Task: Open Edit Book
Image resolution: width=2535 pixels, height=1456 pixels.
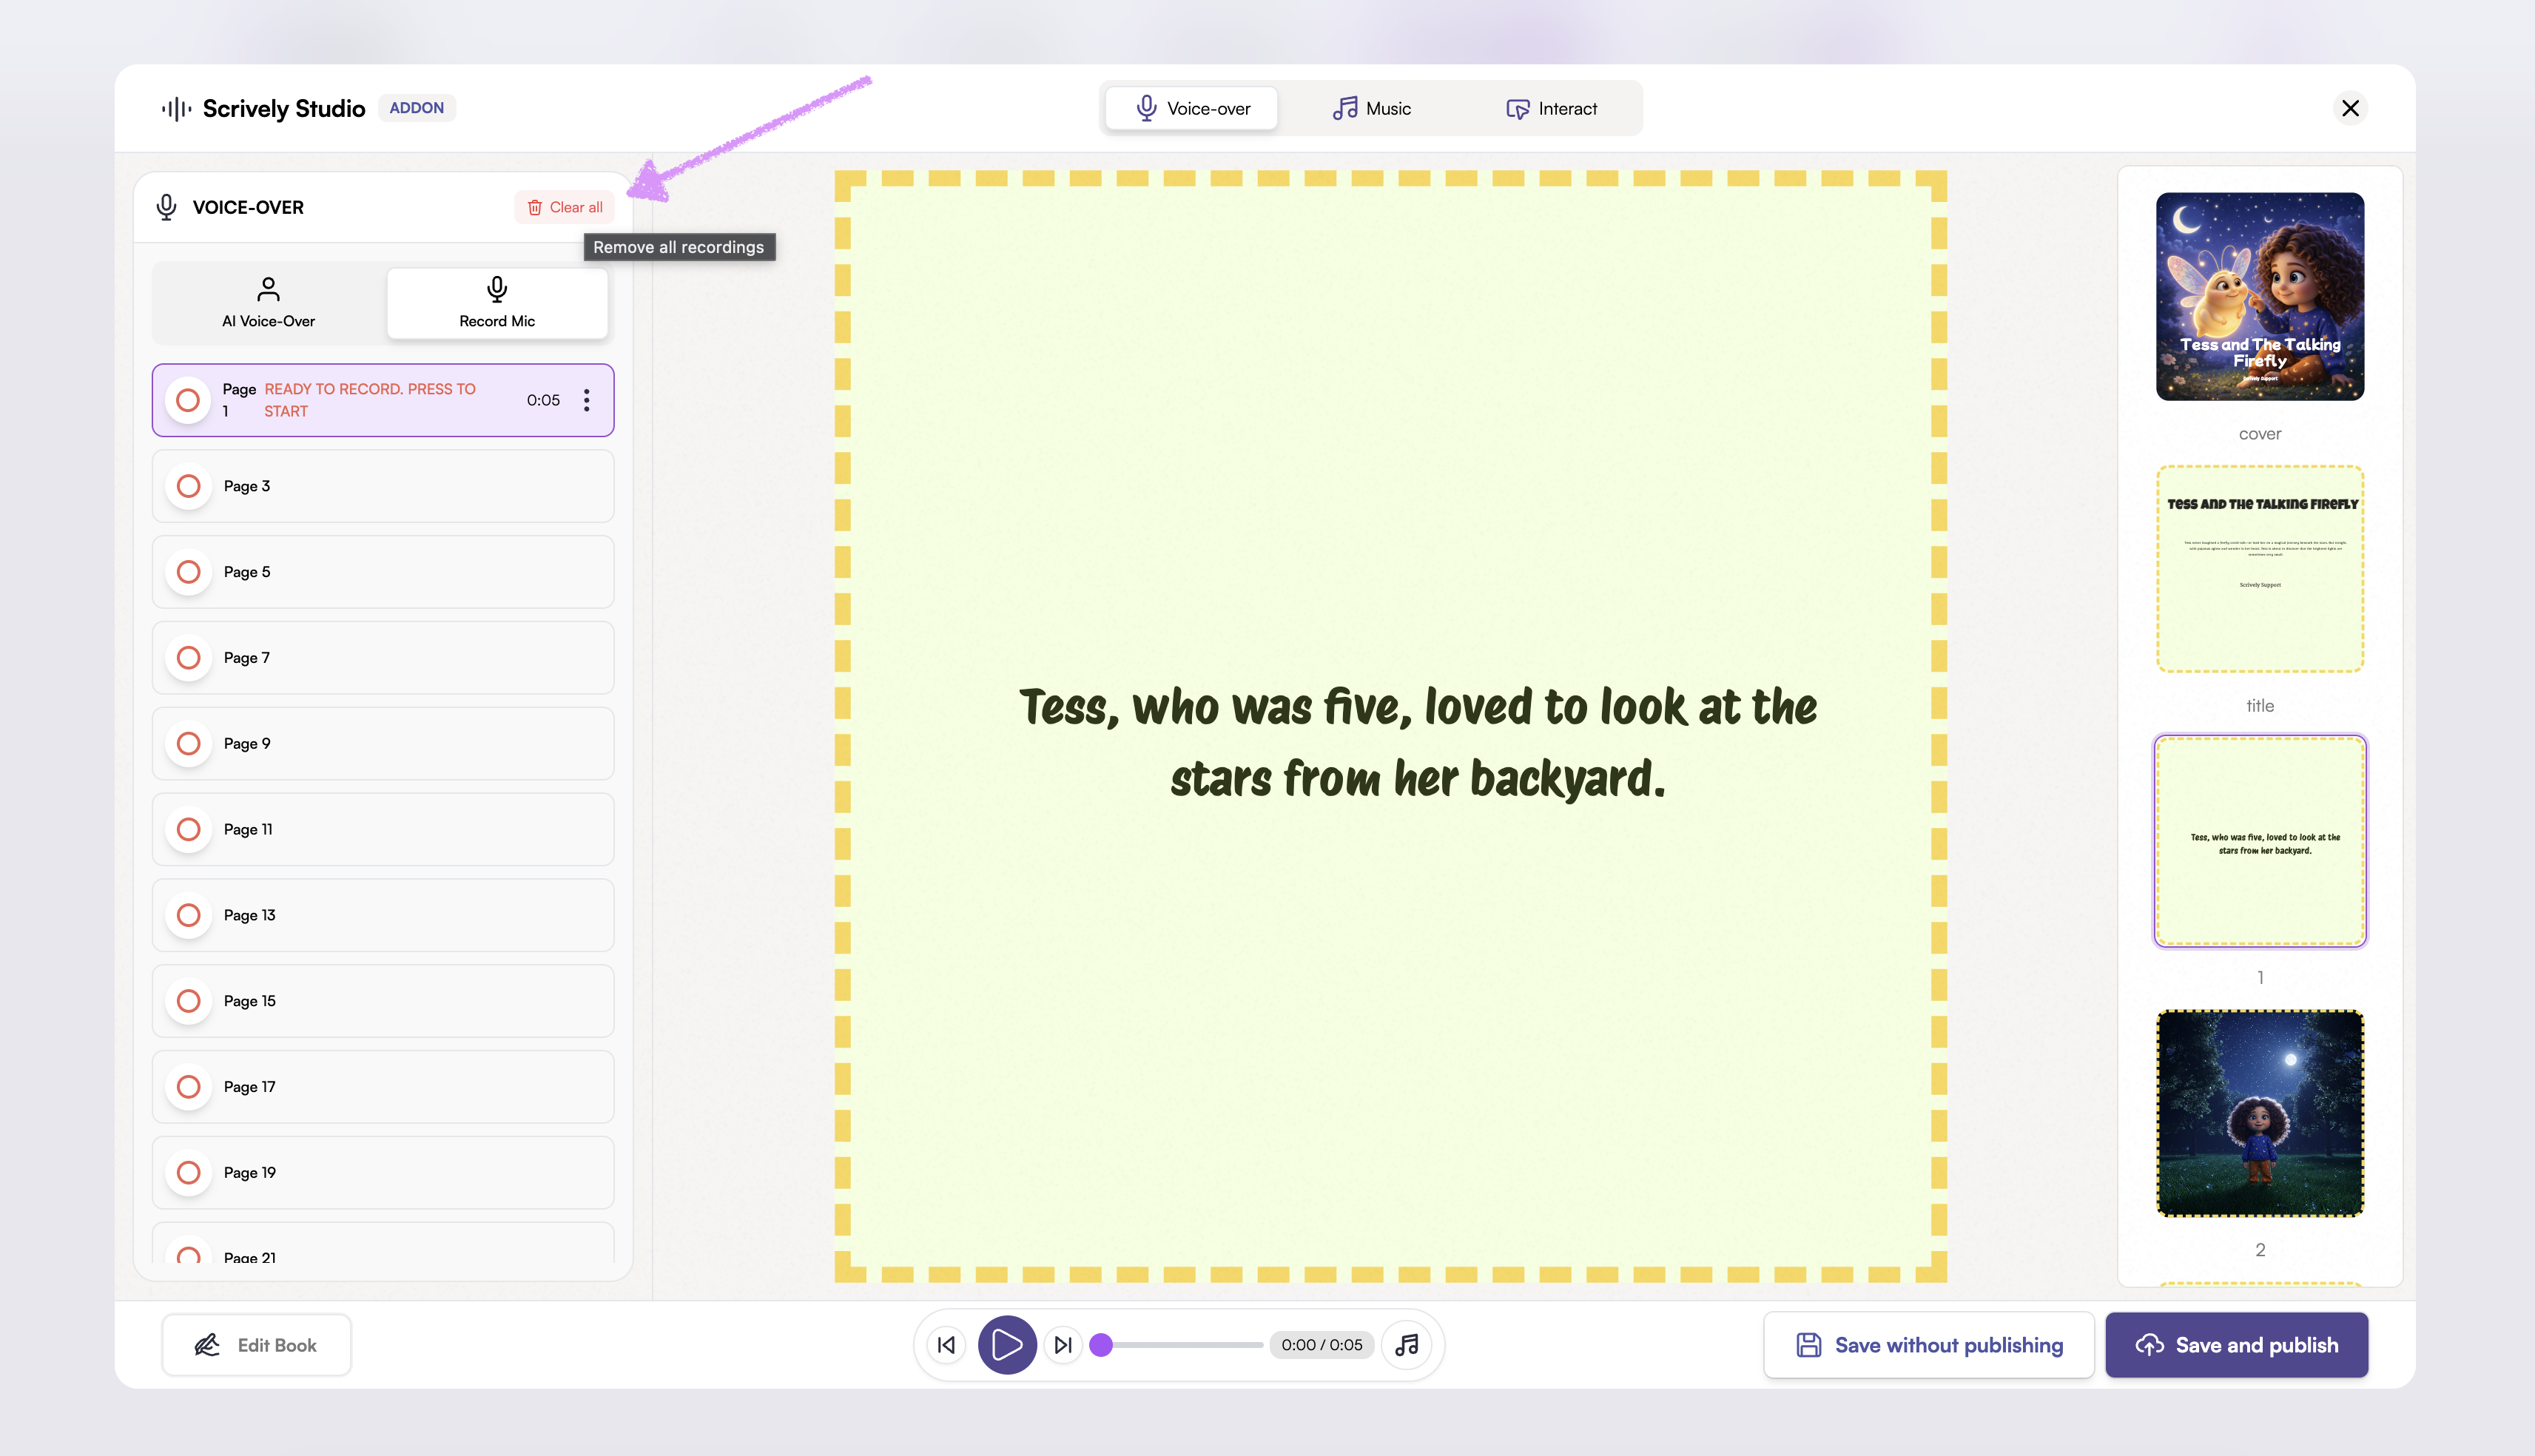Action: point(256,1345)
